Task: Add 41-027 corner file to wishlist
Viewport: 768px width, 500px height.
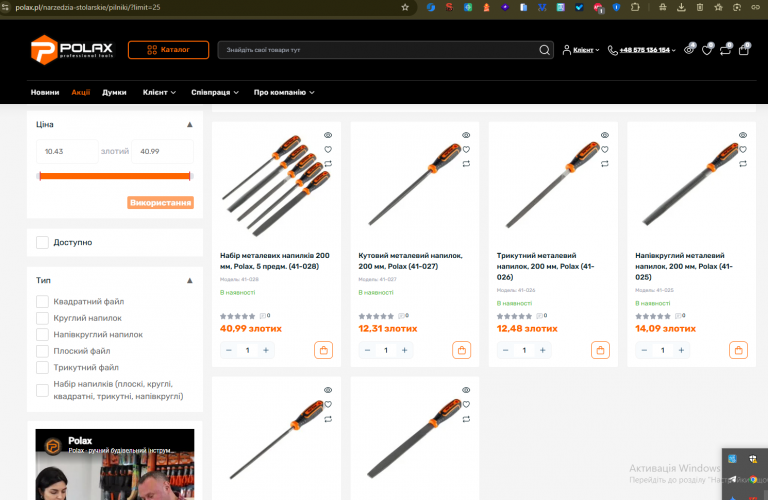Action: click(x=466, y=149)
